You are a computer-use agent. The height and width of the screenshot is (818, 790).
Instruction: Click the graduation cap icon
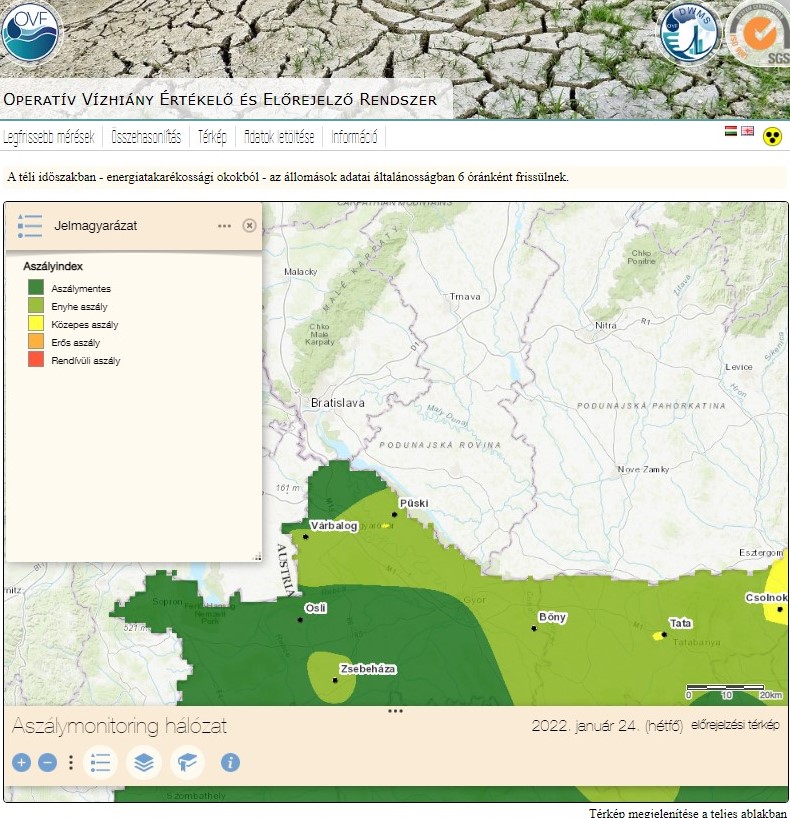(187, 763)
